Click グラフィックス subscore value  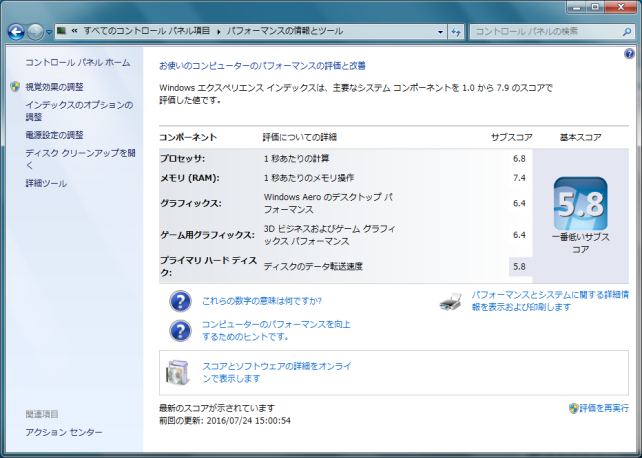519,203
